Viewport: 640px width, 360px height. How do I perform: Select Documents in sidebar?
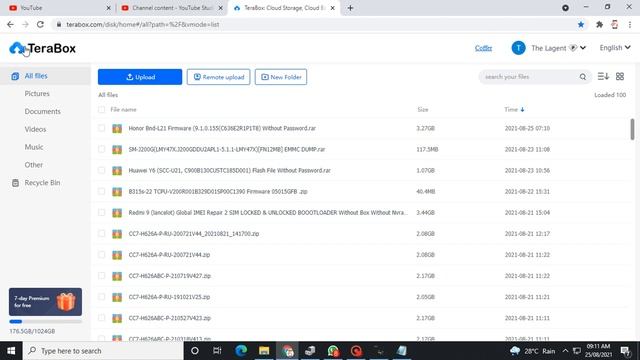pyautogui.click(x=42, y=111)
